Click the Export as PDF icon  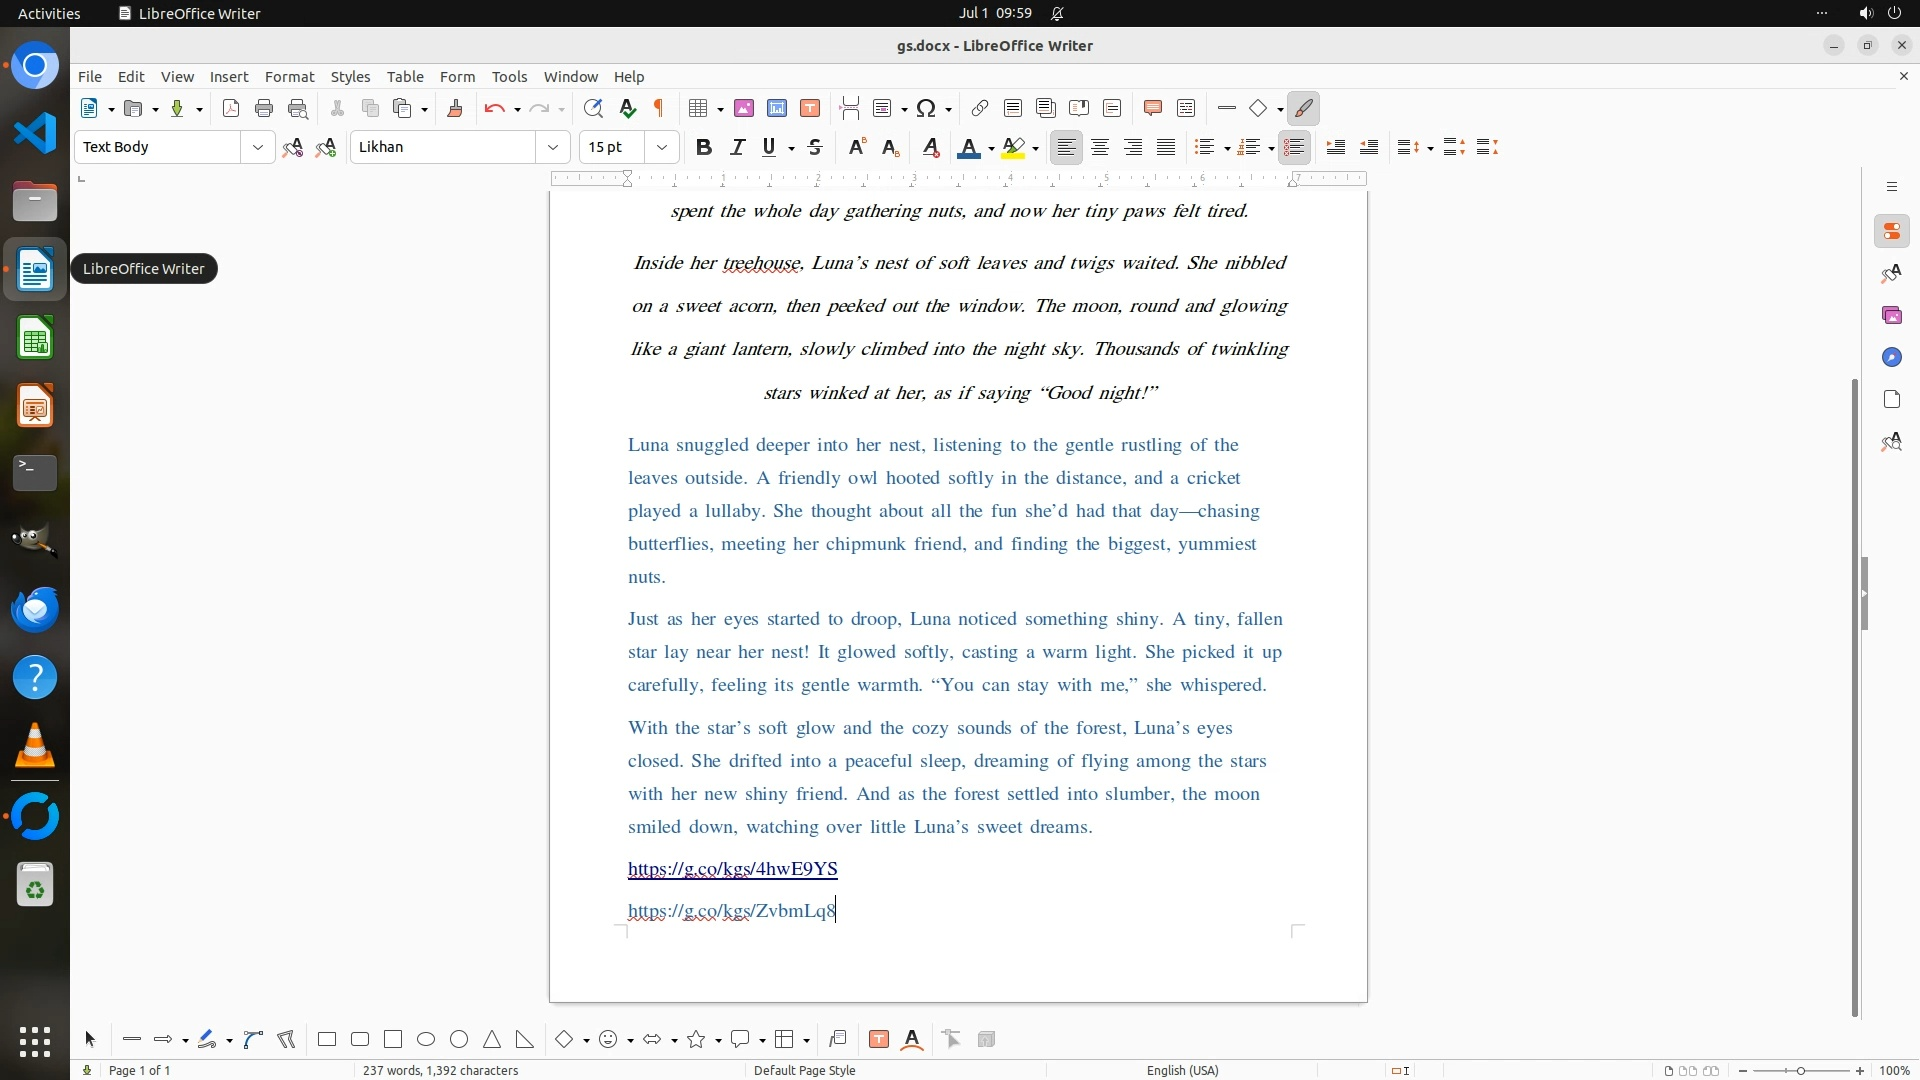(231, 108)
